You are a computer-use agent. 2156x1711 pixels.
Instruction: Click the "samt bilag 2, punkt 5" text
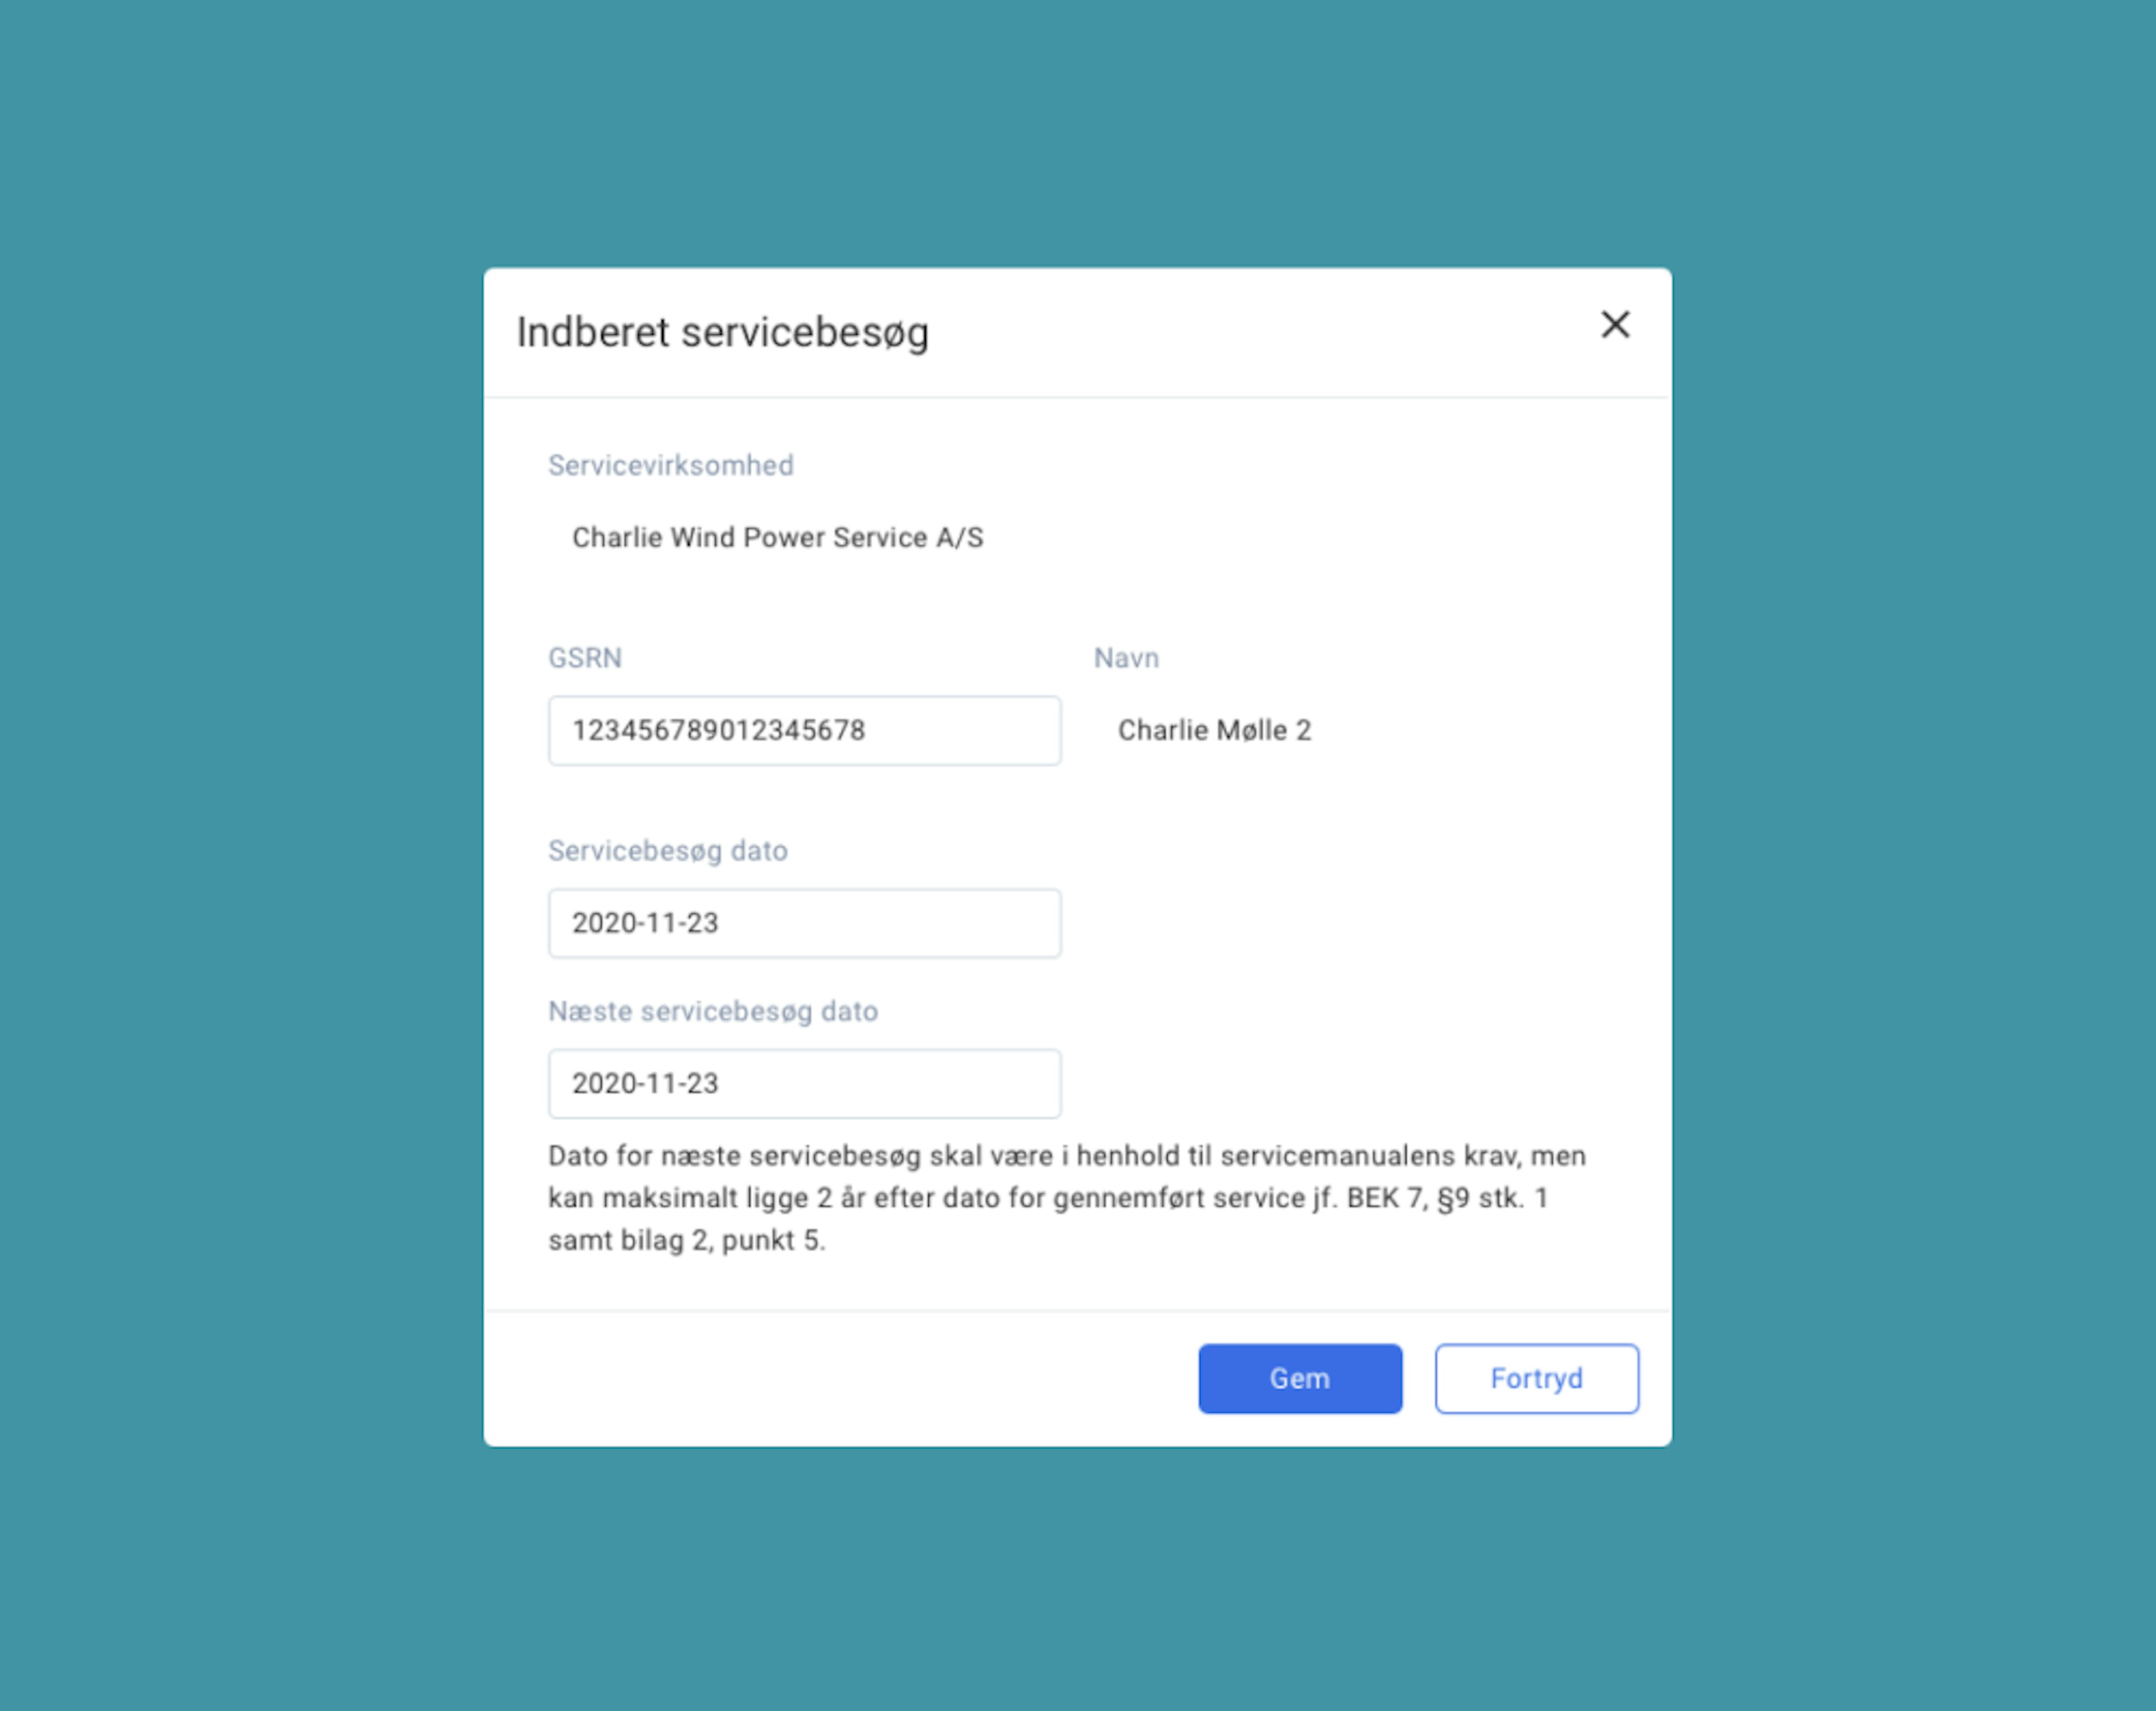coord(686,1240)
